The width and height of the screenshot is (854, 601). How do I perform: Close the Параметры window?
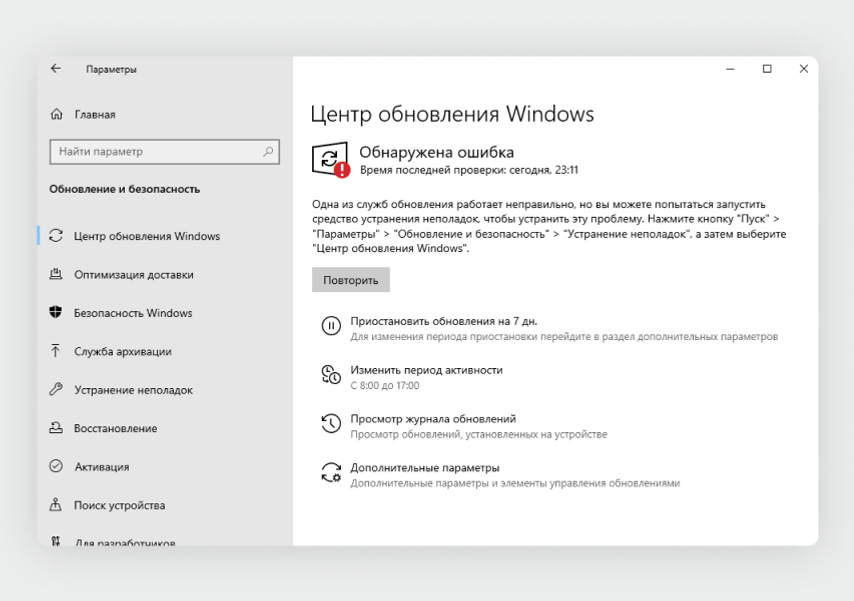pos(804,69)
